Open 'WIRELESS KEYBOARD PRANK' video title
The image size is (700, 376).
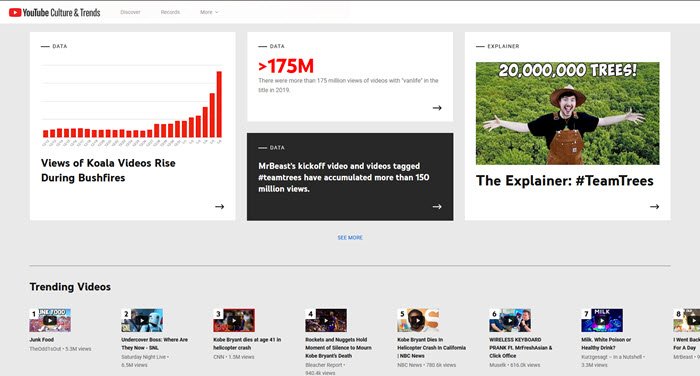tap(521, 348)
